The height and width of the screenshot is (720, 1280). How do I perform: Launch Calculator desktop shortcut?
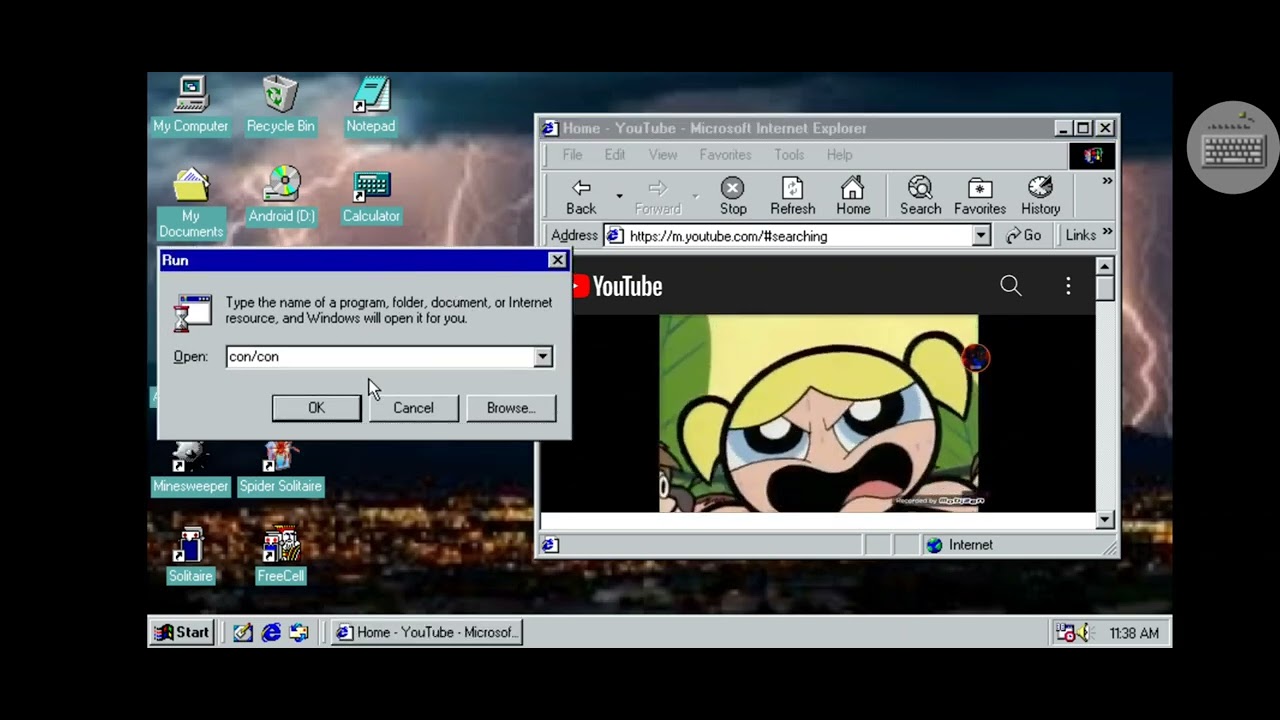371,195
